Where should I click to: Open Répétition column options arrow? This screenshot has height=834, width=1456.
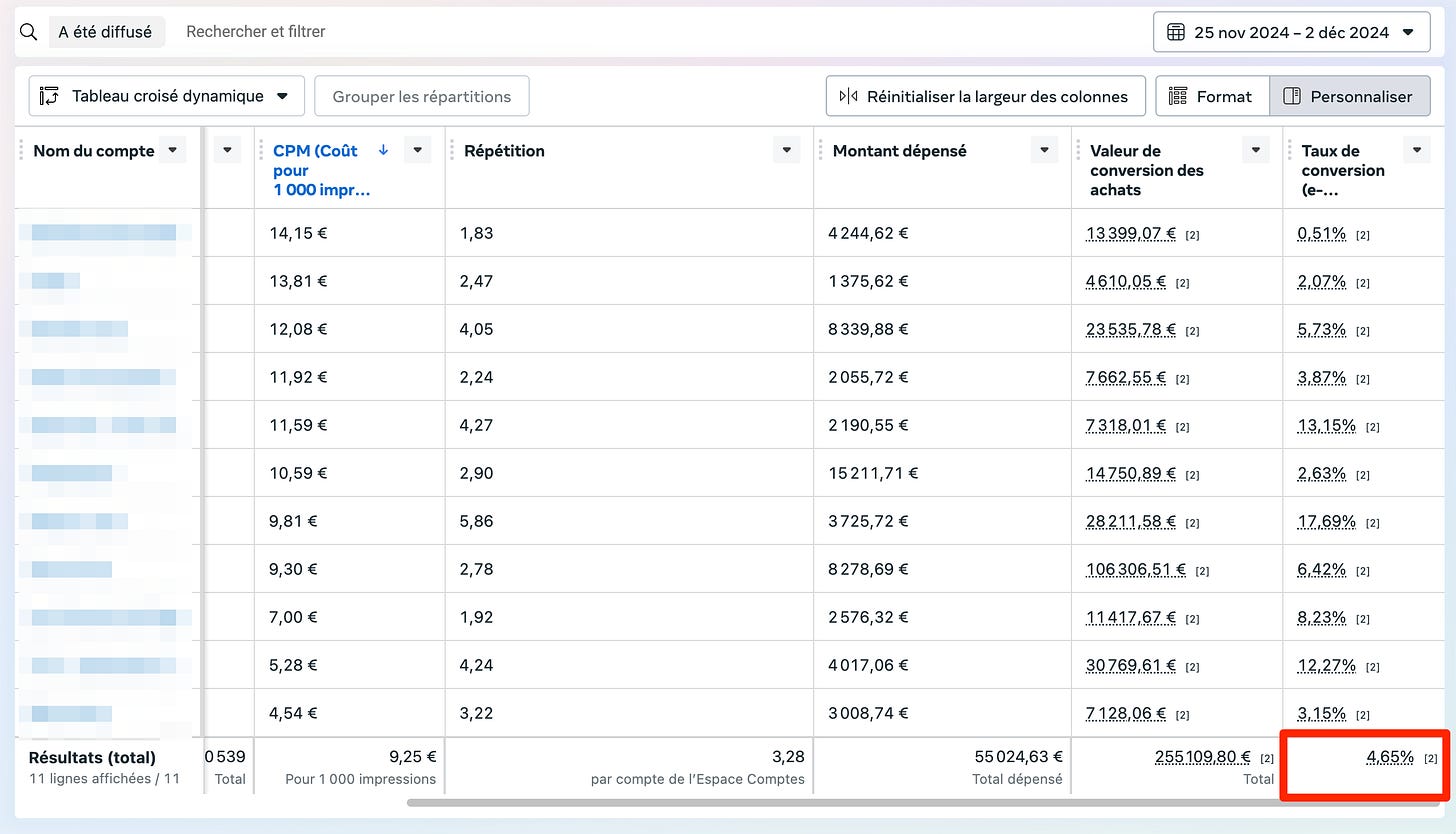[787, 150]
